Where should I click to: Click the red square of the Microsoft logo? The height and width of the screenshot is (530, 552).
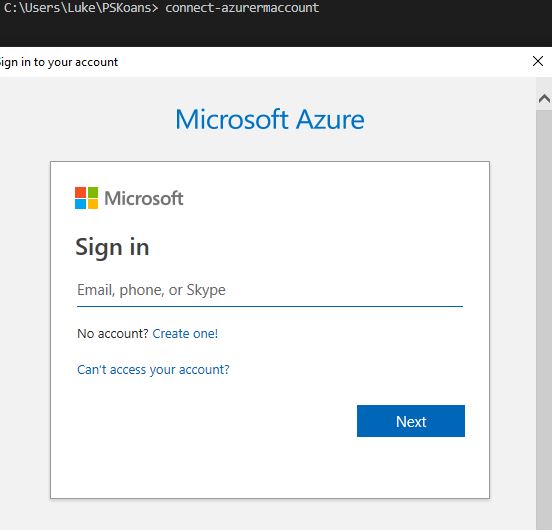[80, 192]
